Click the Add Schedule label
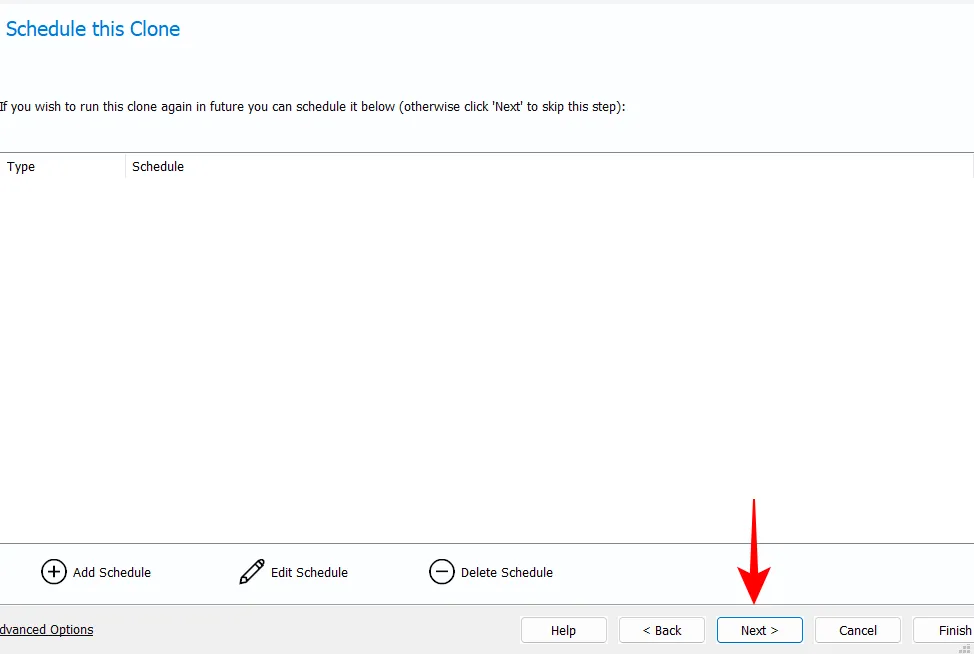This screenshot has width=974, height=654. click(112, 573)
